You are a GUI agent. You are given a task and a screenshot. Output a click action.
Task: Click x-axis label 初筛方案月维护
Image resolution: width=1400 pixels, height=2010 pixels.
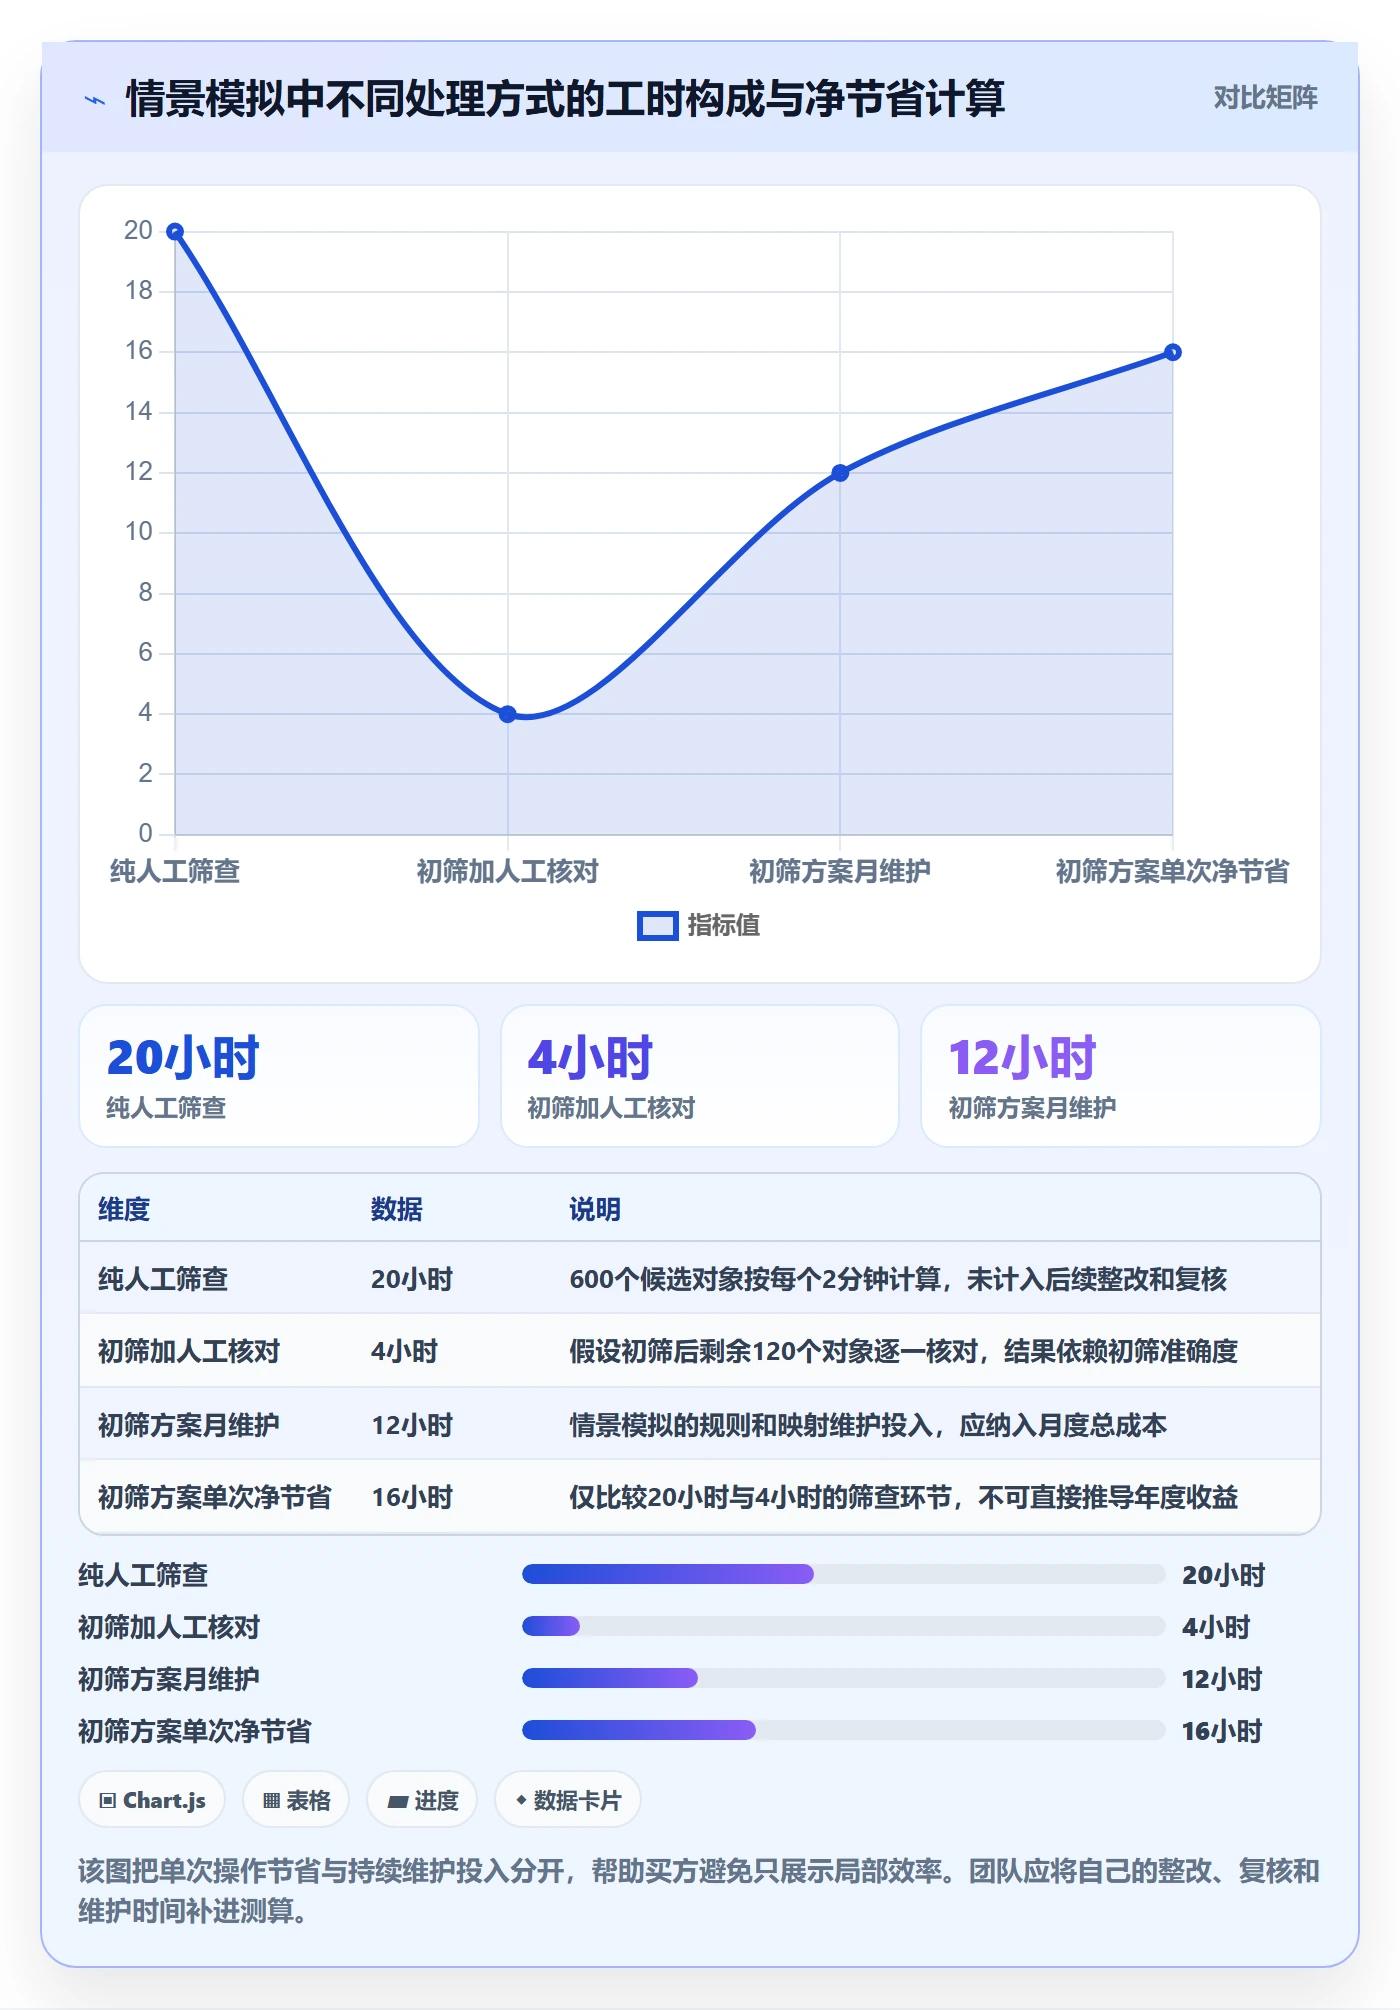840,871
